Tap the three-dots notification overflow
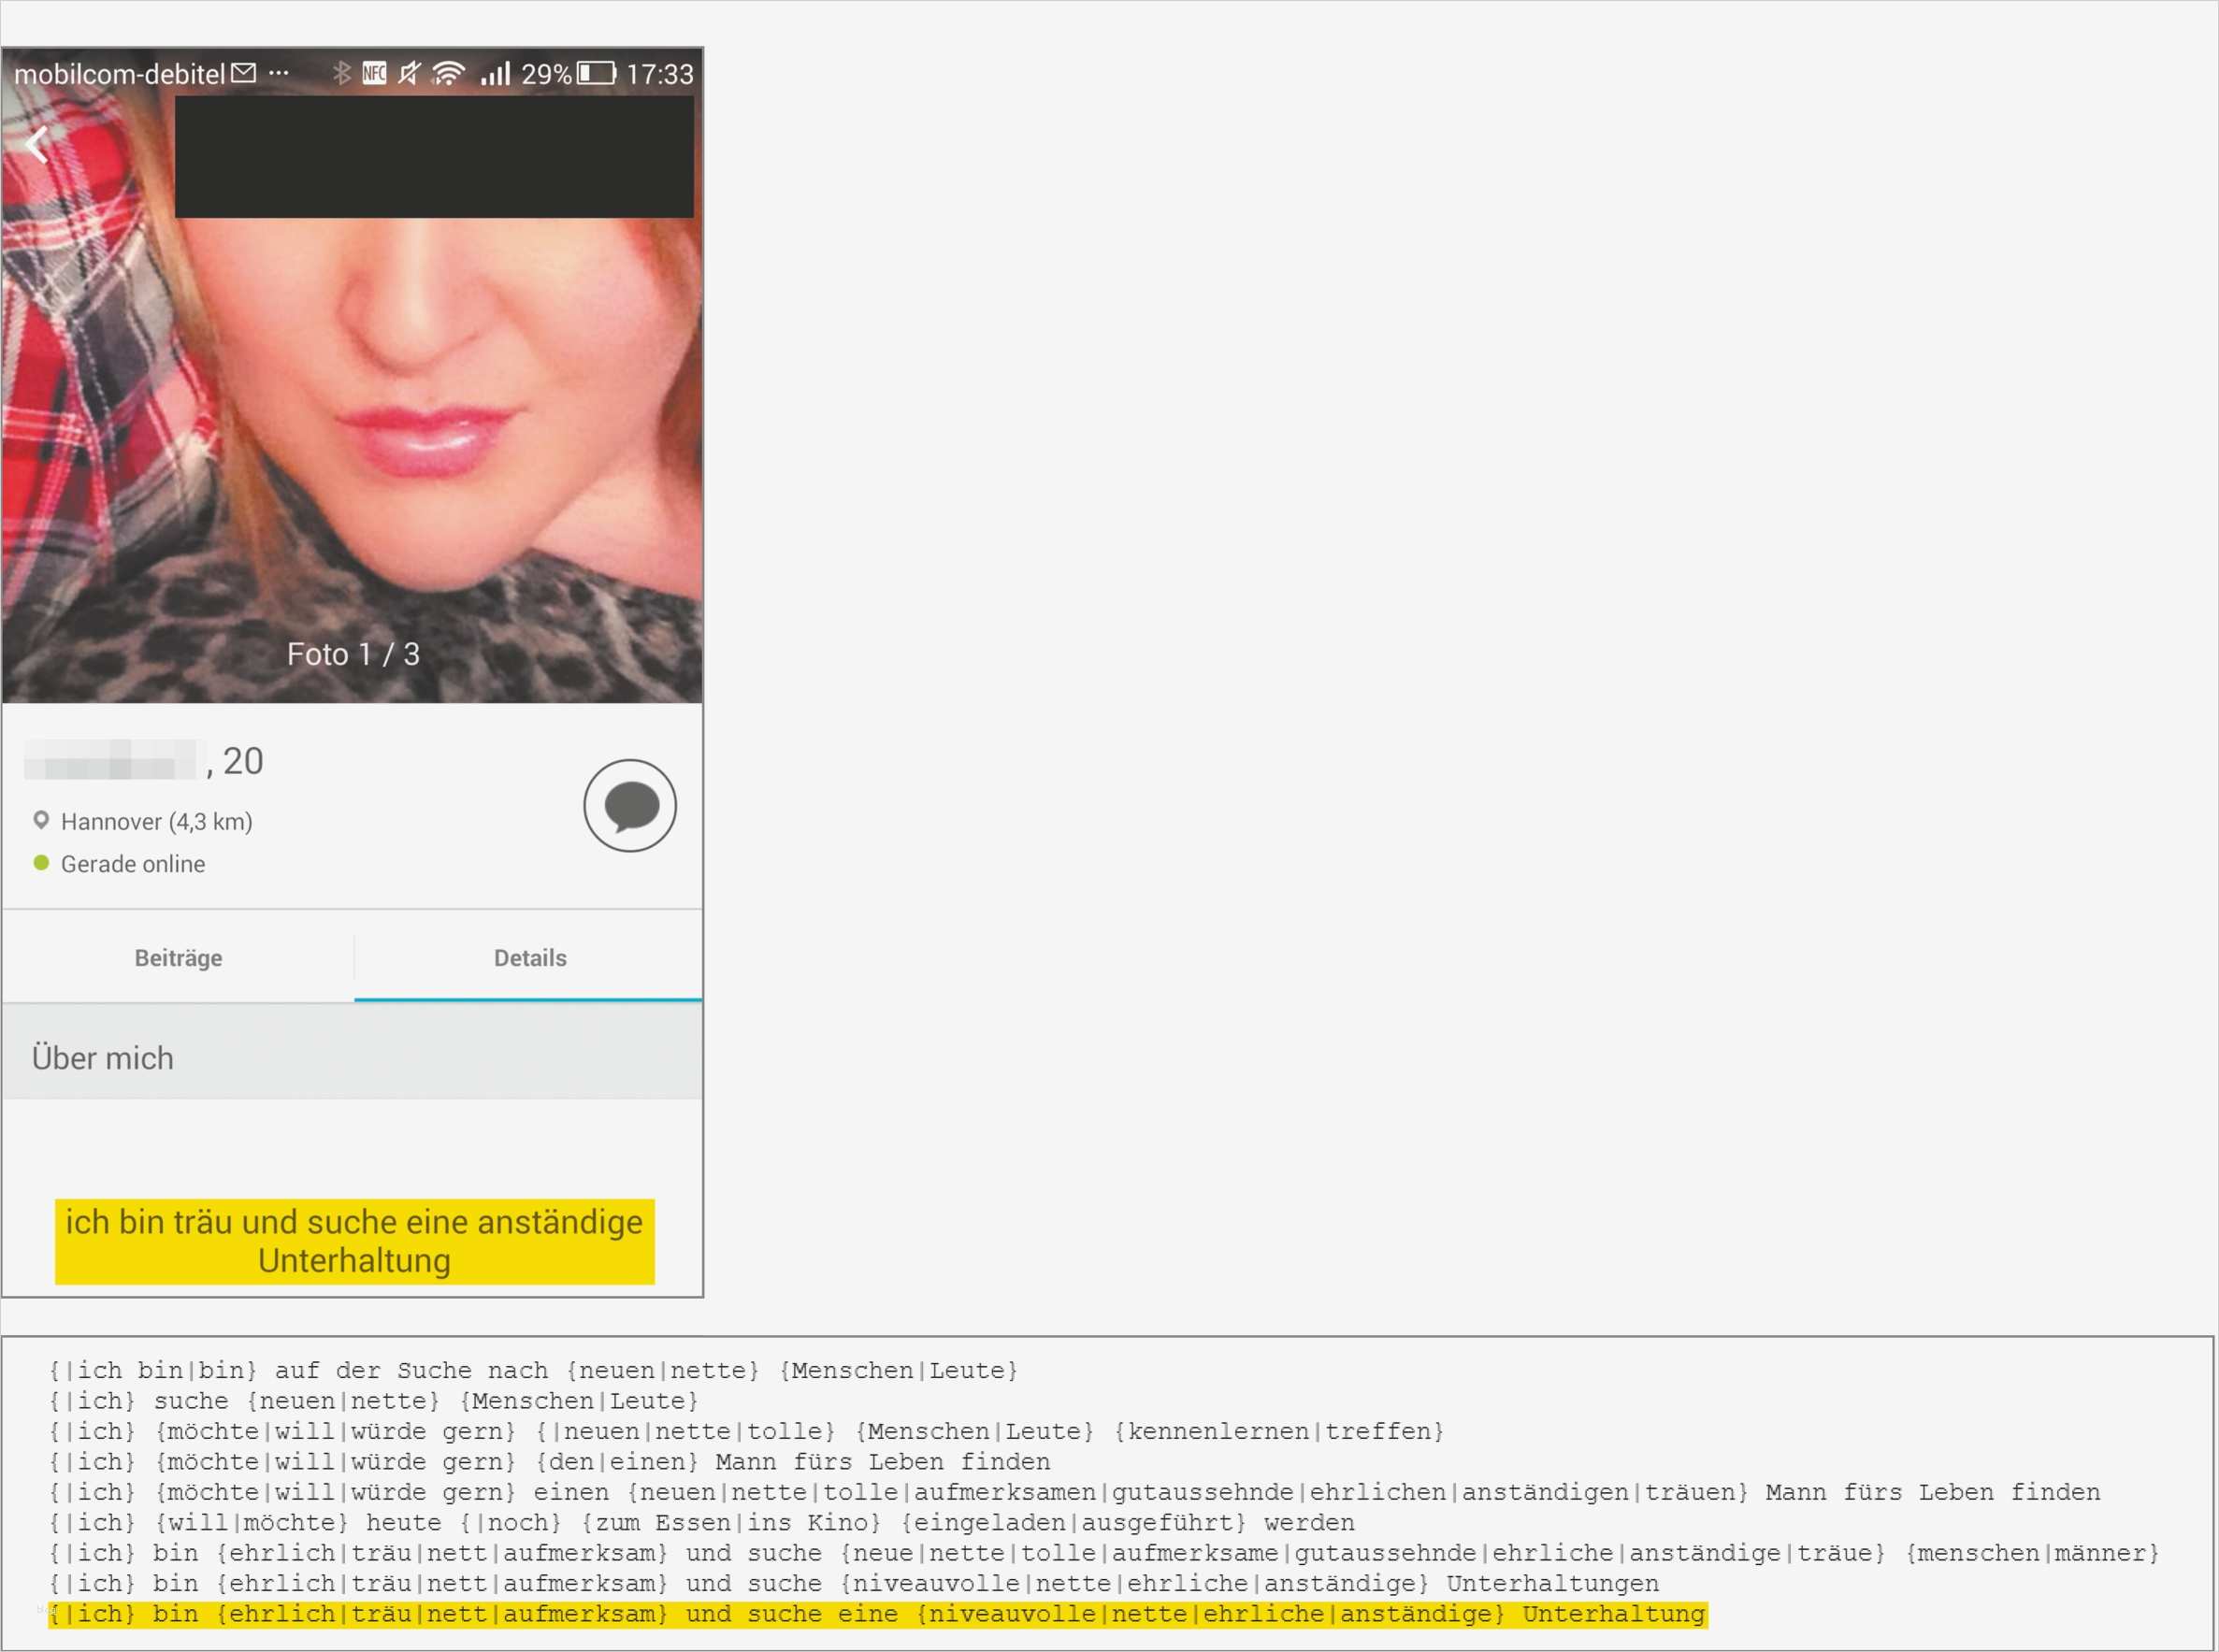This screenshot has width=2219, height=1652. click(279, 73)
